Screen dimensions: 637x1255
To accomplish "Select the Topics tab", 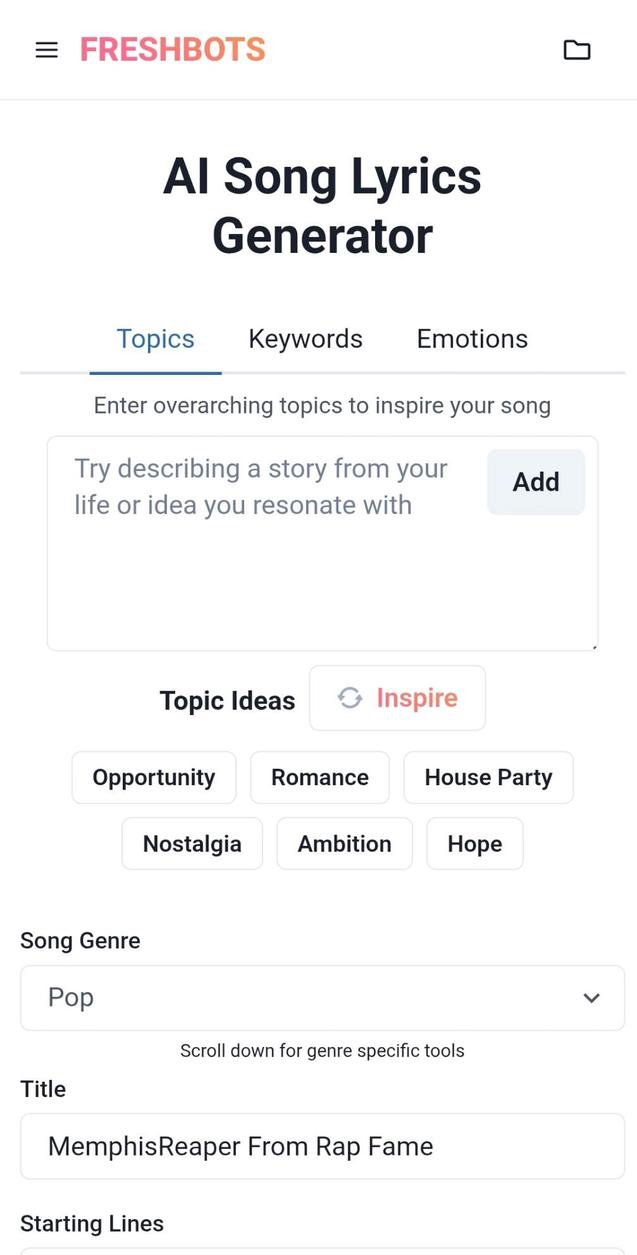I will [x=155, y=338].
